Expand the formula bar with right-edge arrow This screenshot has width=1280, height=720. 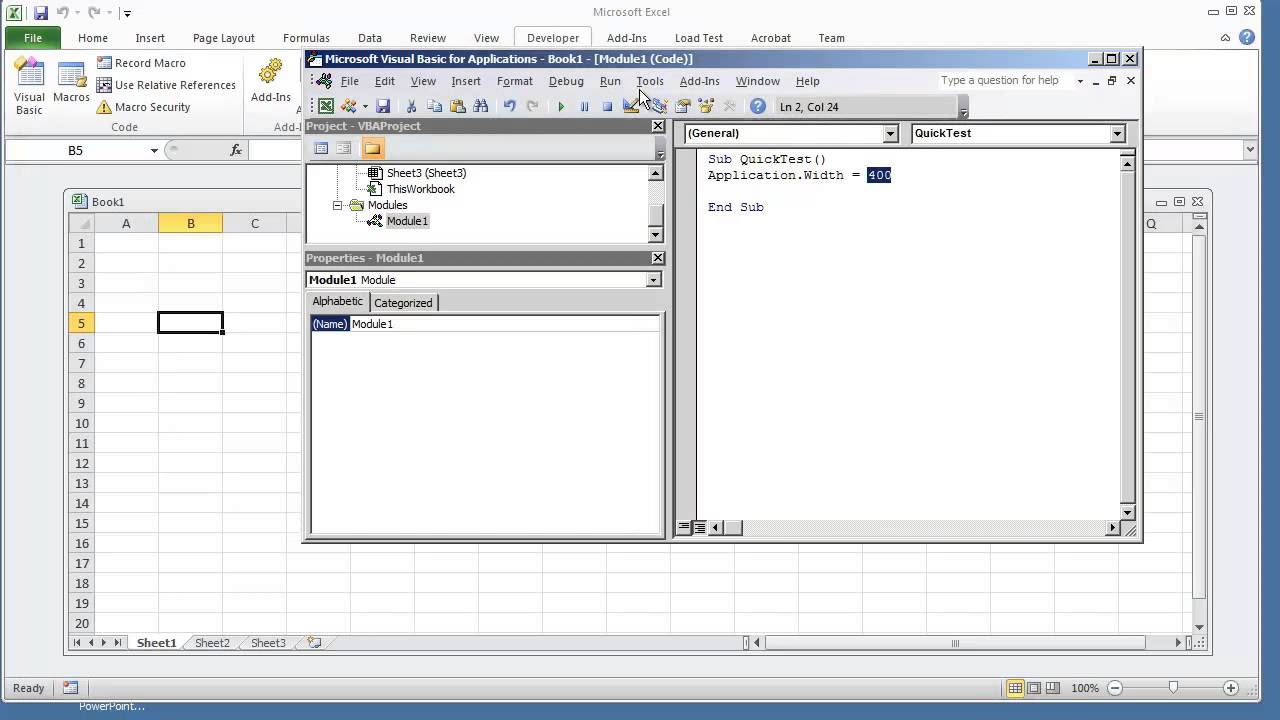pos(1250,150)
